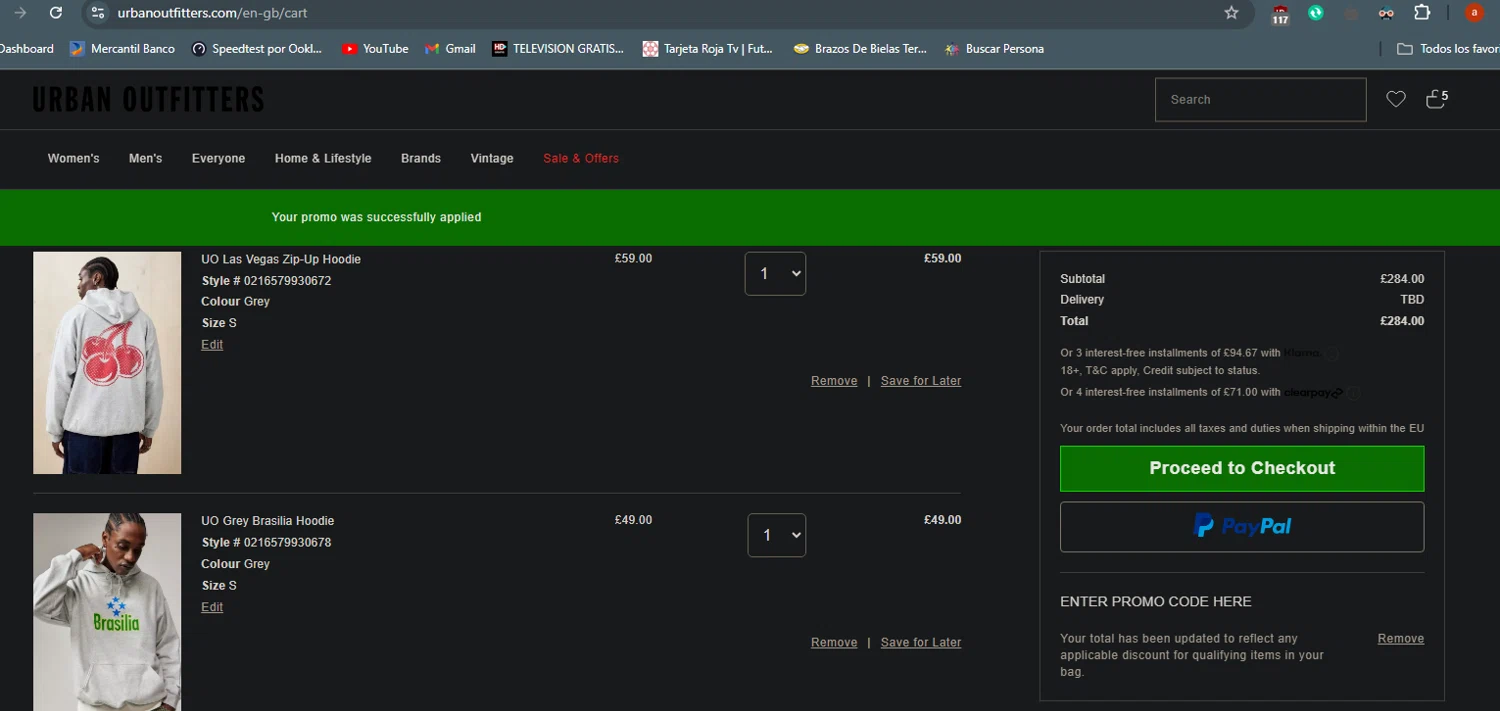Viewport: 1500px width, 711px height.
Task: Open the Home & Lifestyle menu
Action: click(323, 158)
